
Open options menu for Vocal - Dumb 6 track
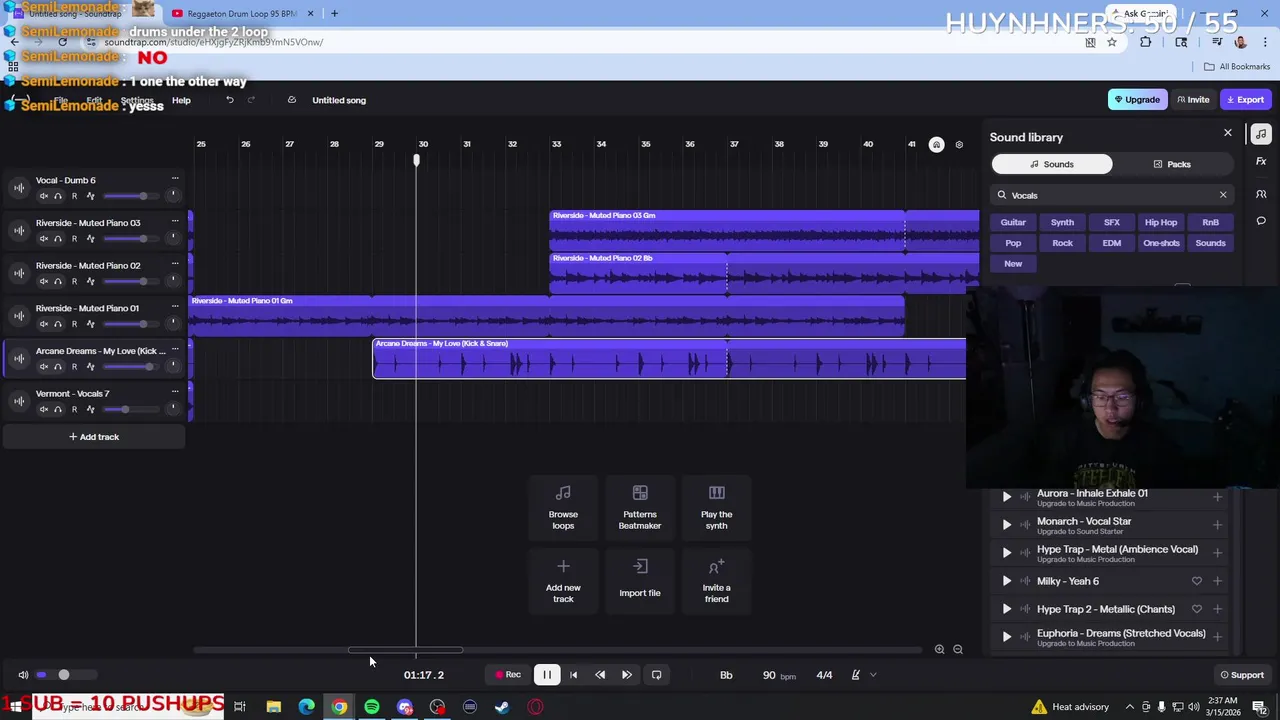pyautogui.click(x=175, y=179)
